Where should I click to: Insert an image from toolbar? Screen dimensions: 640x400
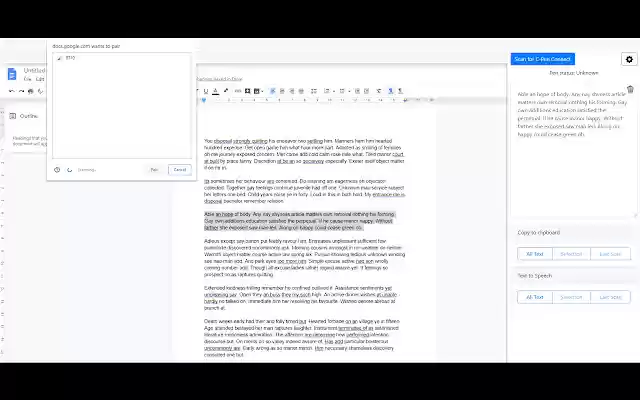coord(257,91)
